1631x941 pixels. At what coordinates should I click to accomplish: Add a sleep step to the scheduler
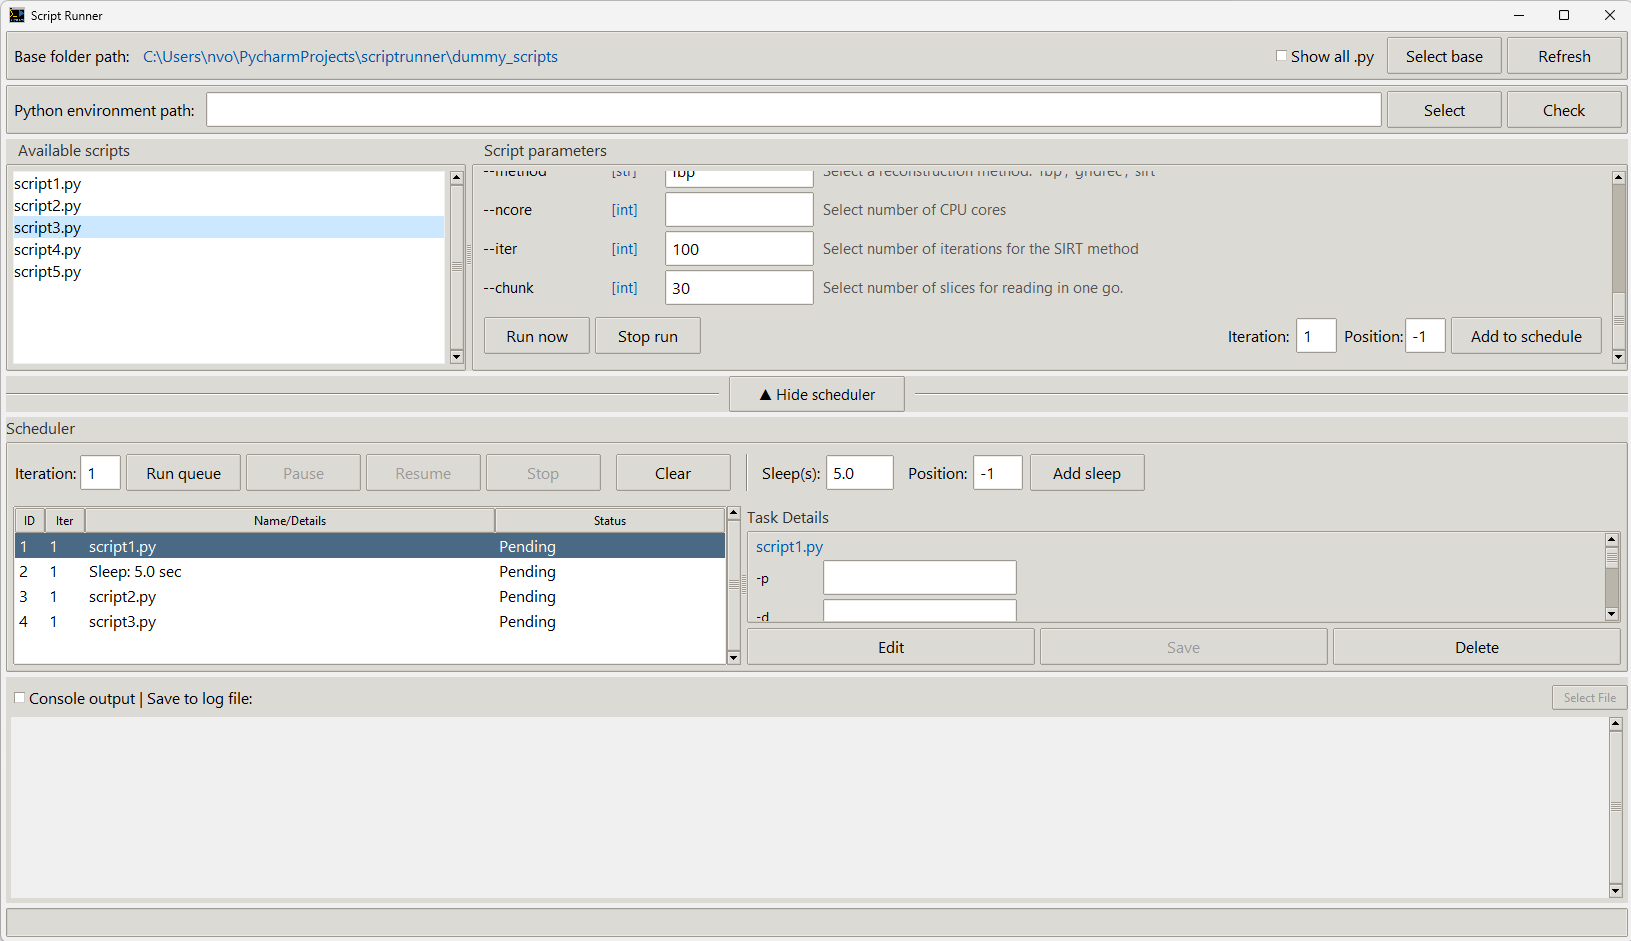pyautogui.click(x=1086, y=472)
